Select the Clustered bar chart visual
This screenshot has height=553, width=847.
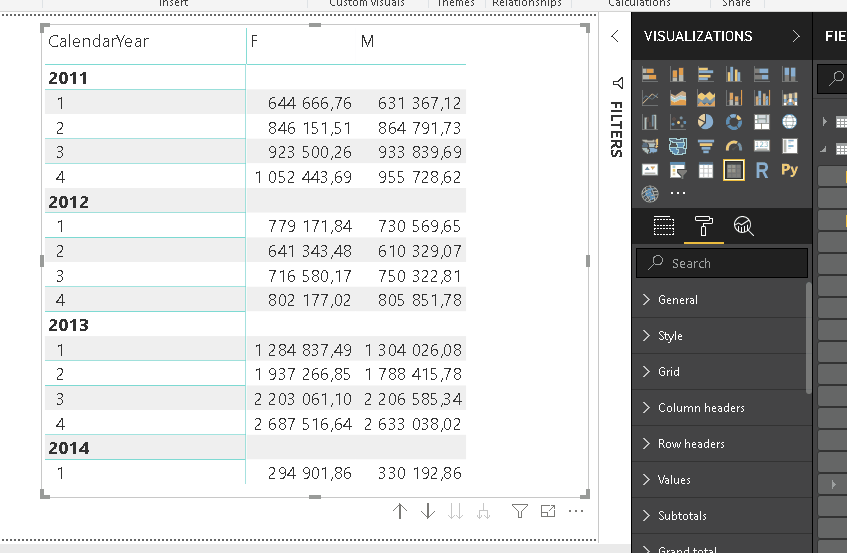705,74
